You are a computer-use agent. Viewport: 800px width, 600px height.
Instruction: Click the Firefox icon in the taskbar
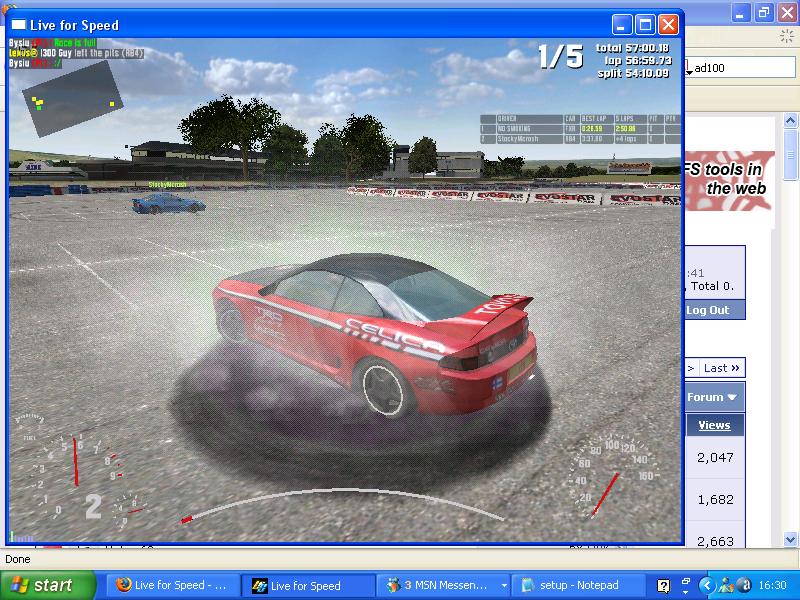point(123,585)
